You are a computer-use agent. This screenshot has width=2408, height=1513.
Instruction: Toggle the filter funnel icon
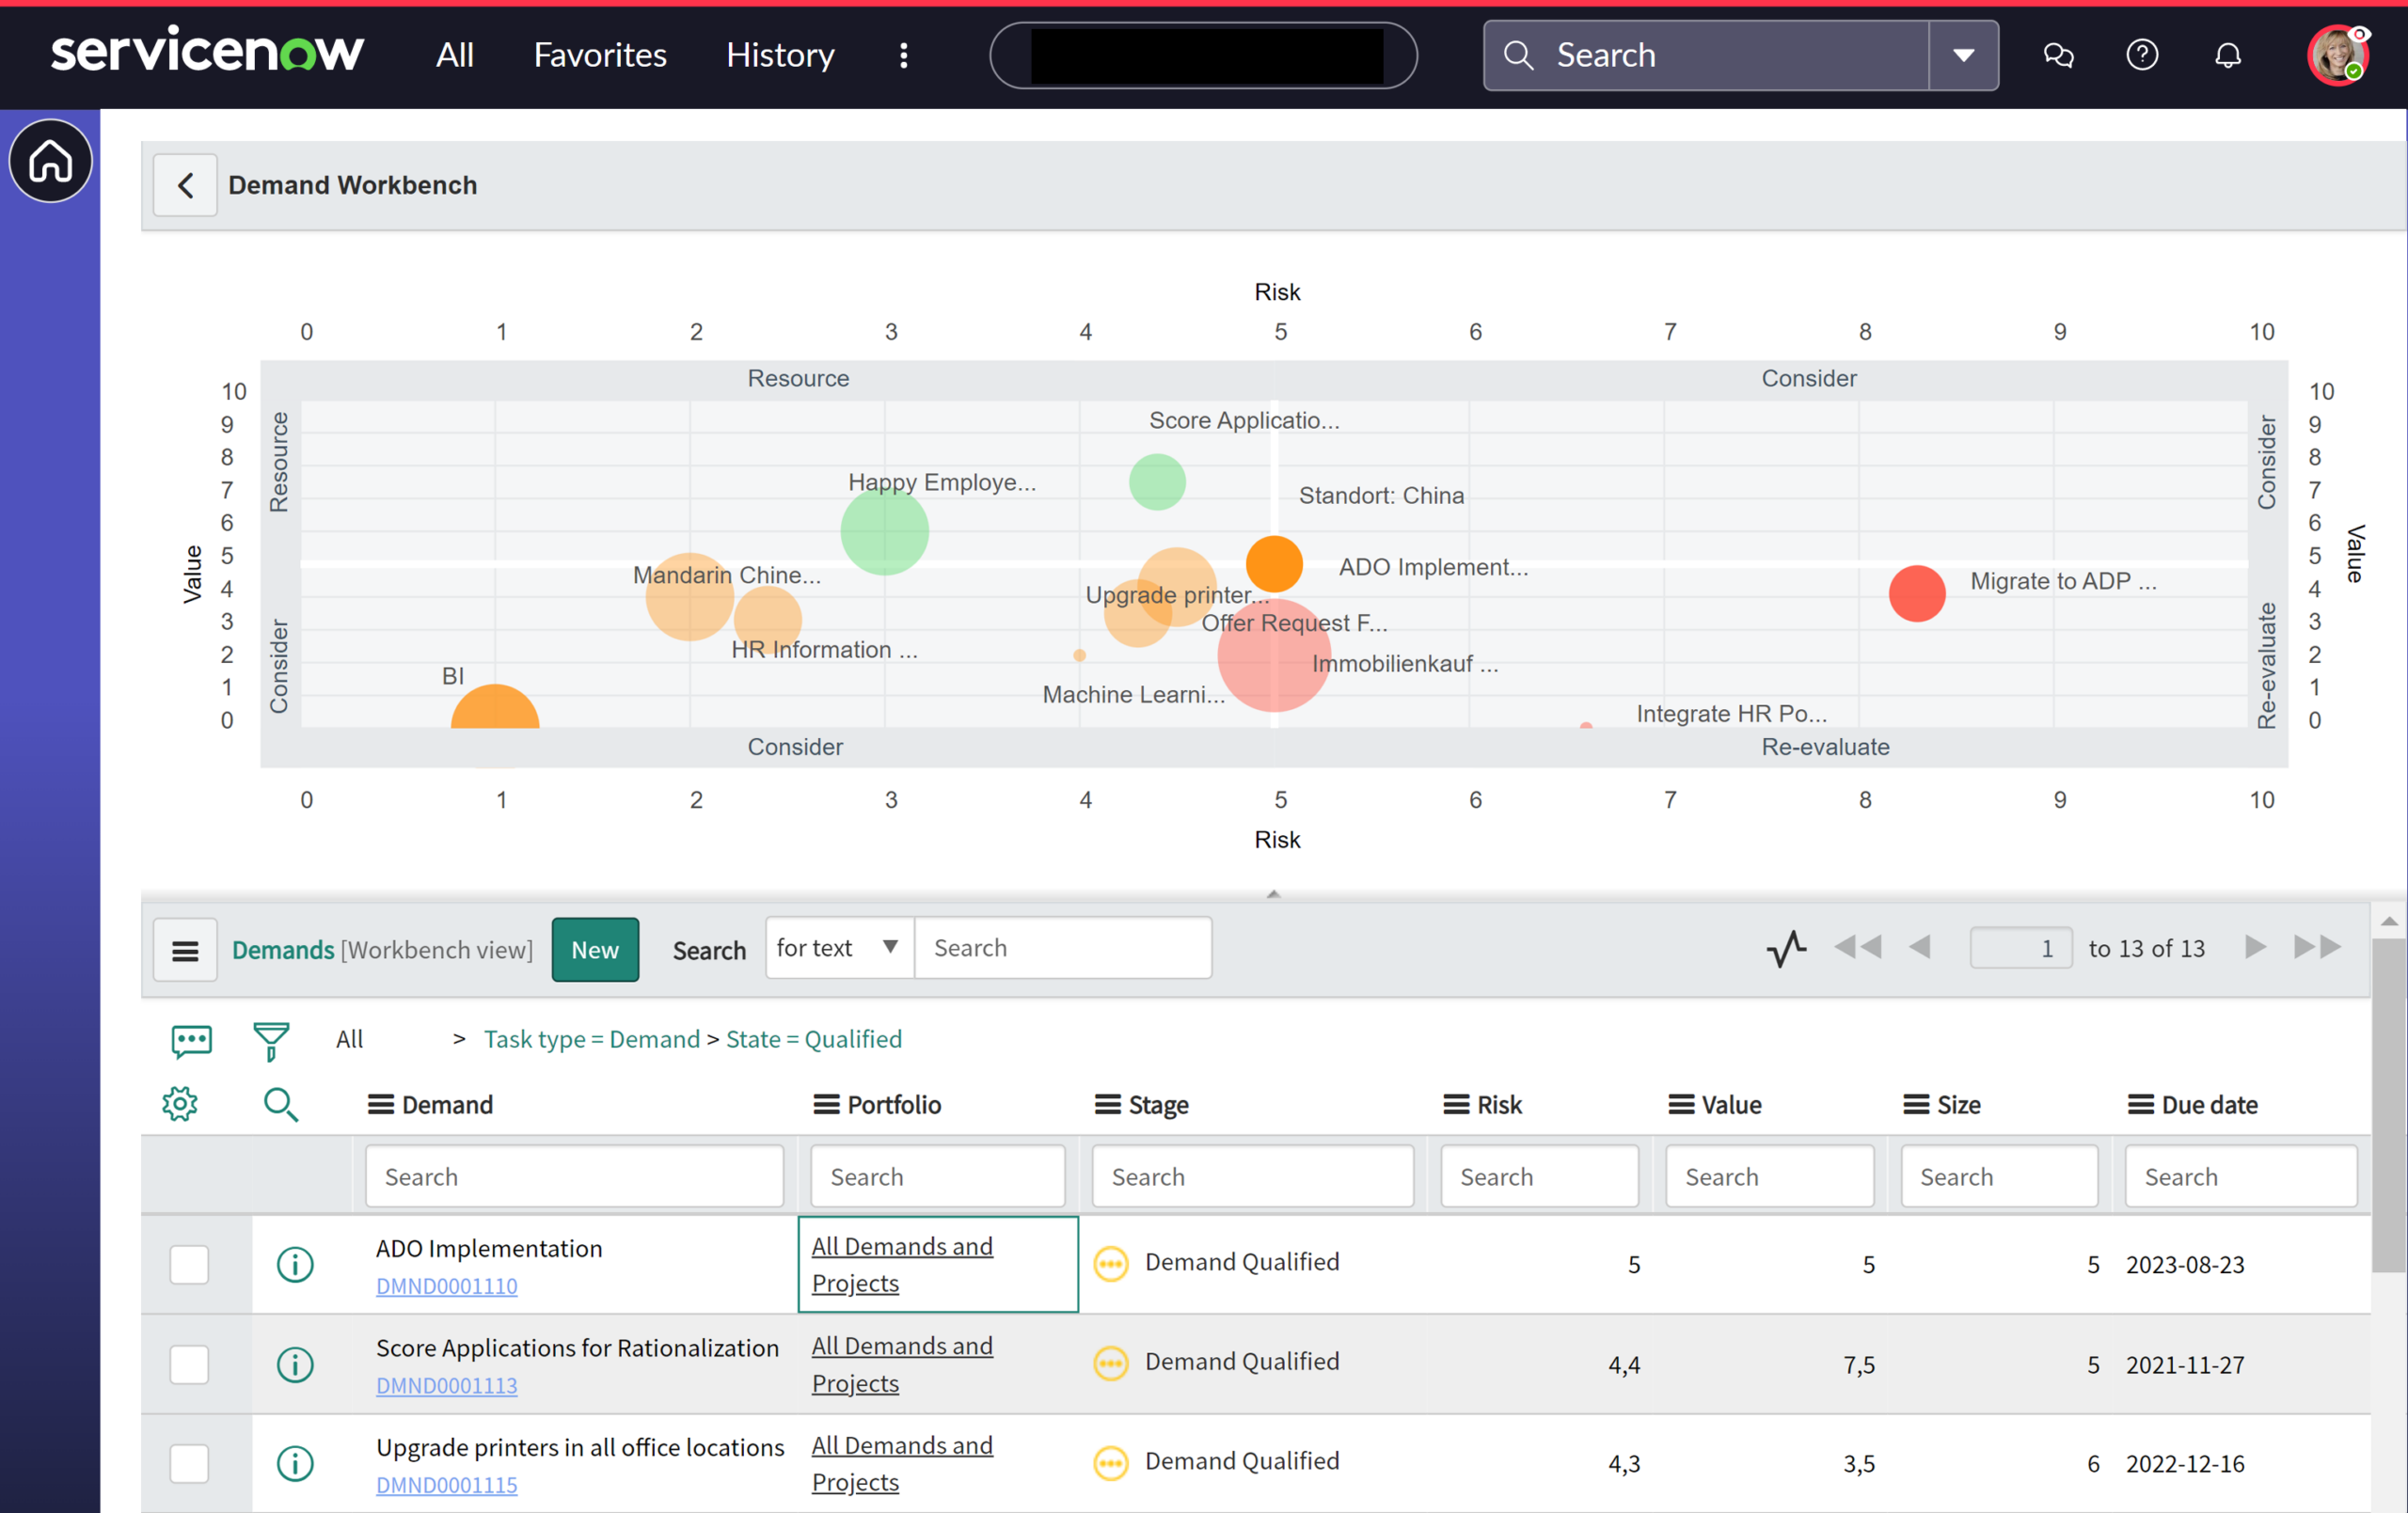click(x=271, y=1041)
